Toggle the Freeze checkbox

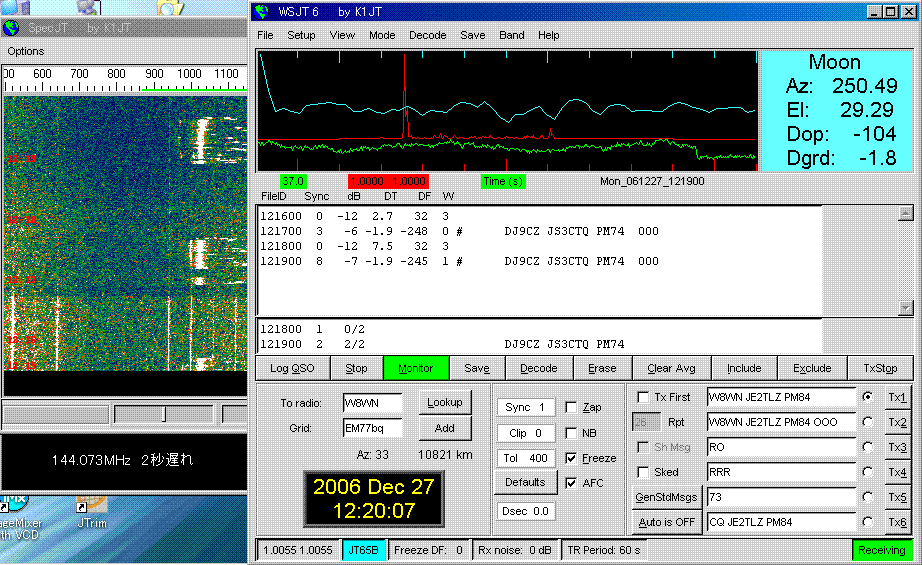point(571,458)
